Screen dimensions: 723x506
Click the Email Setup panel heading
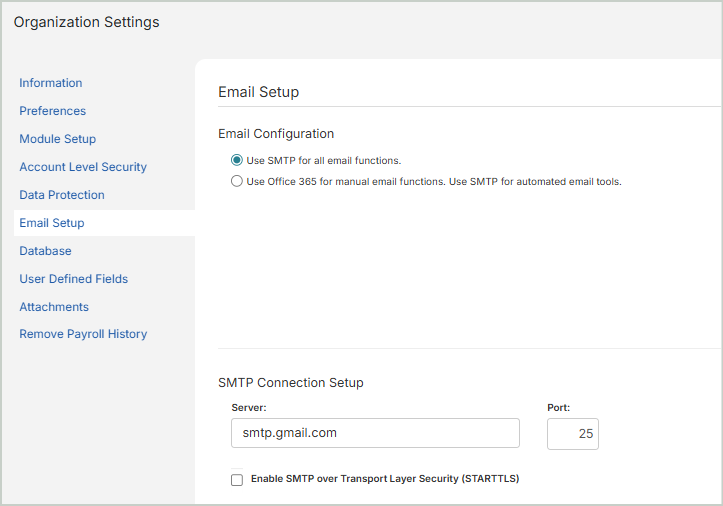[x=258, y=92]
